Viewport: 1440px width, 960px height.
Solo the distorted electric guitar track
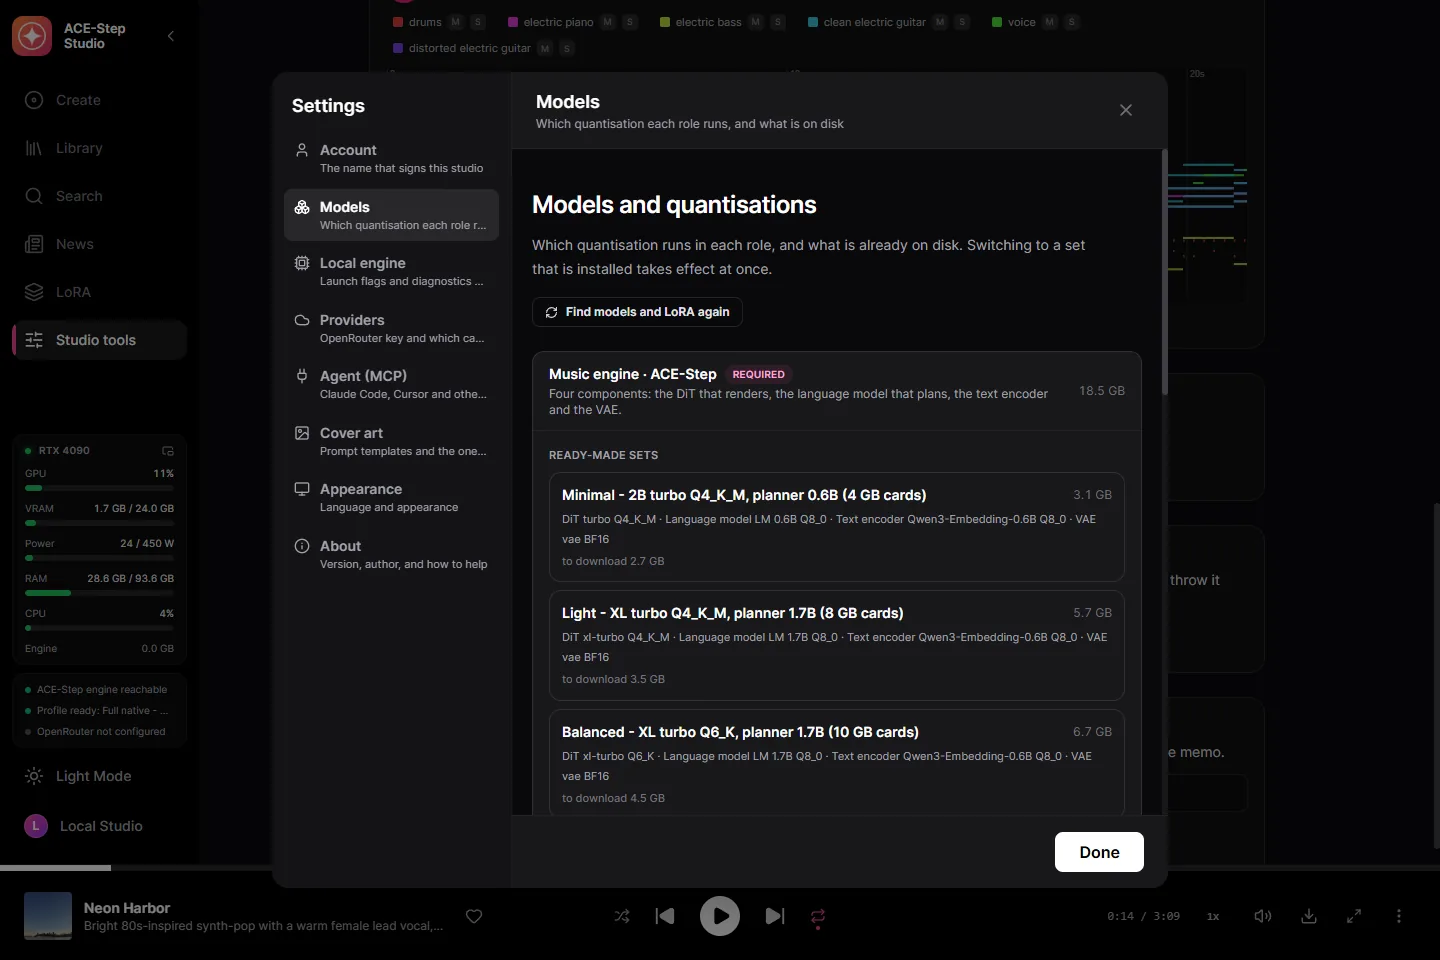[x=567, y=48]
